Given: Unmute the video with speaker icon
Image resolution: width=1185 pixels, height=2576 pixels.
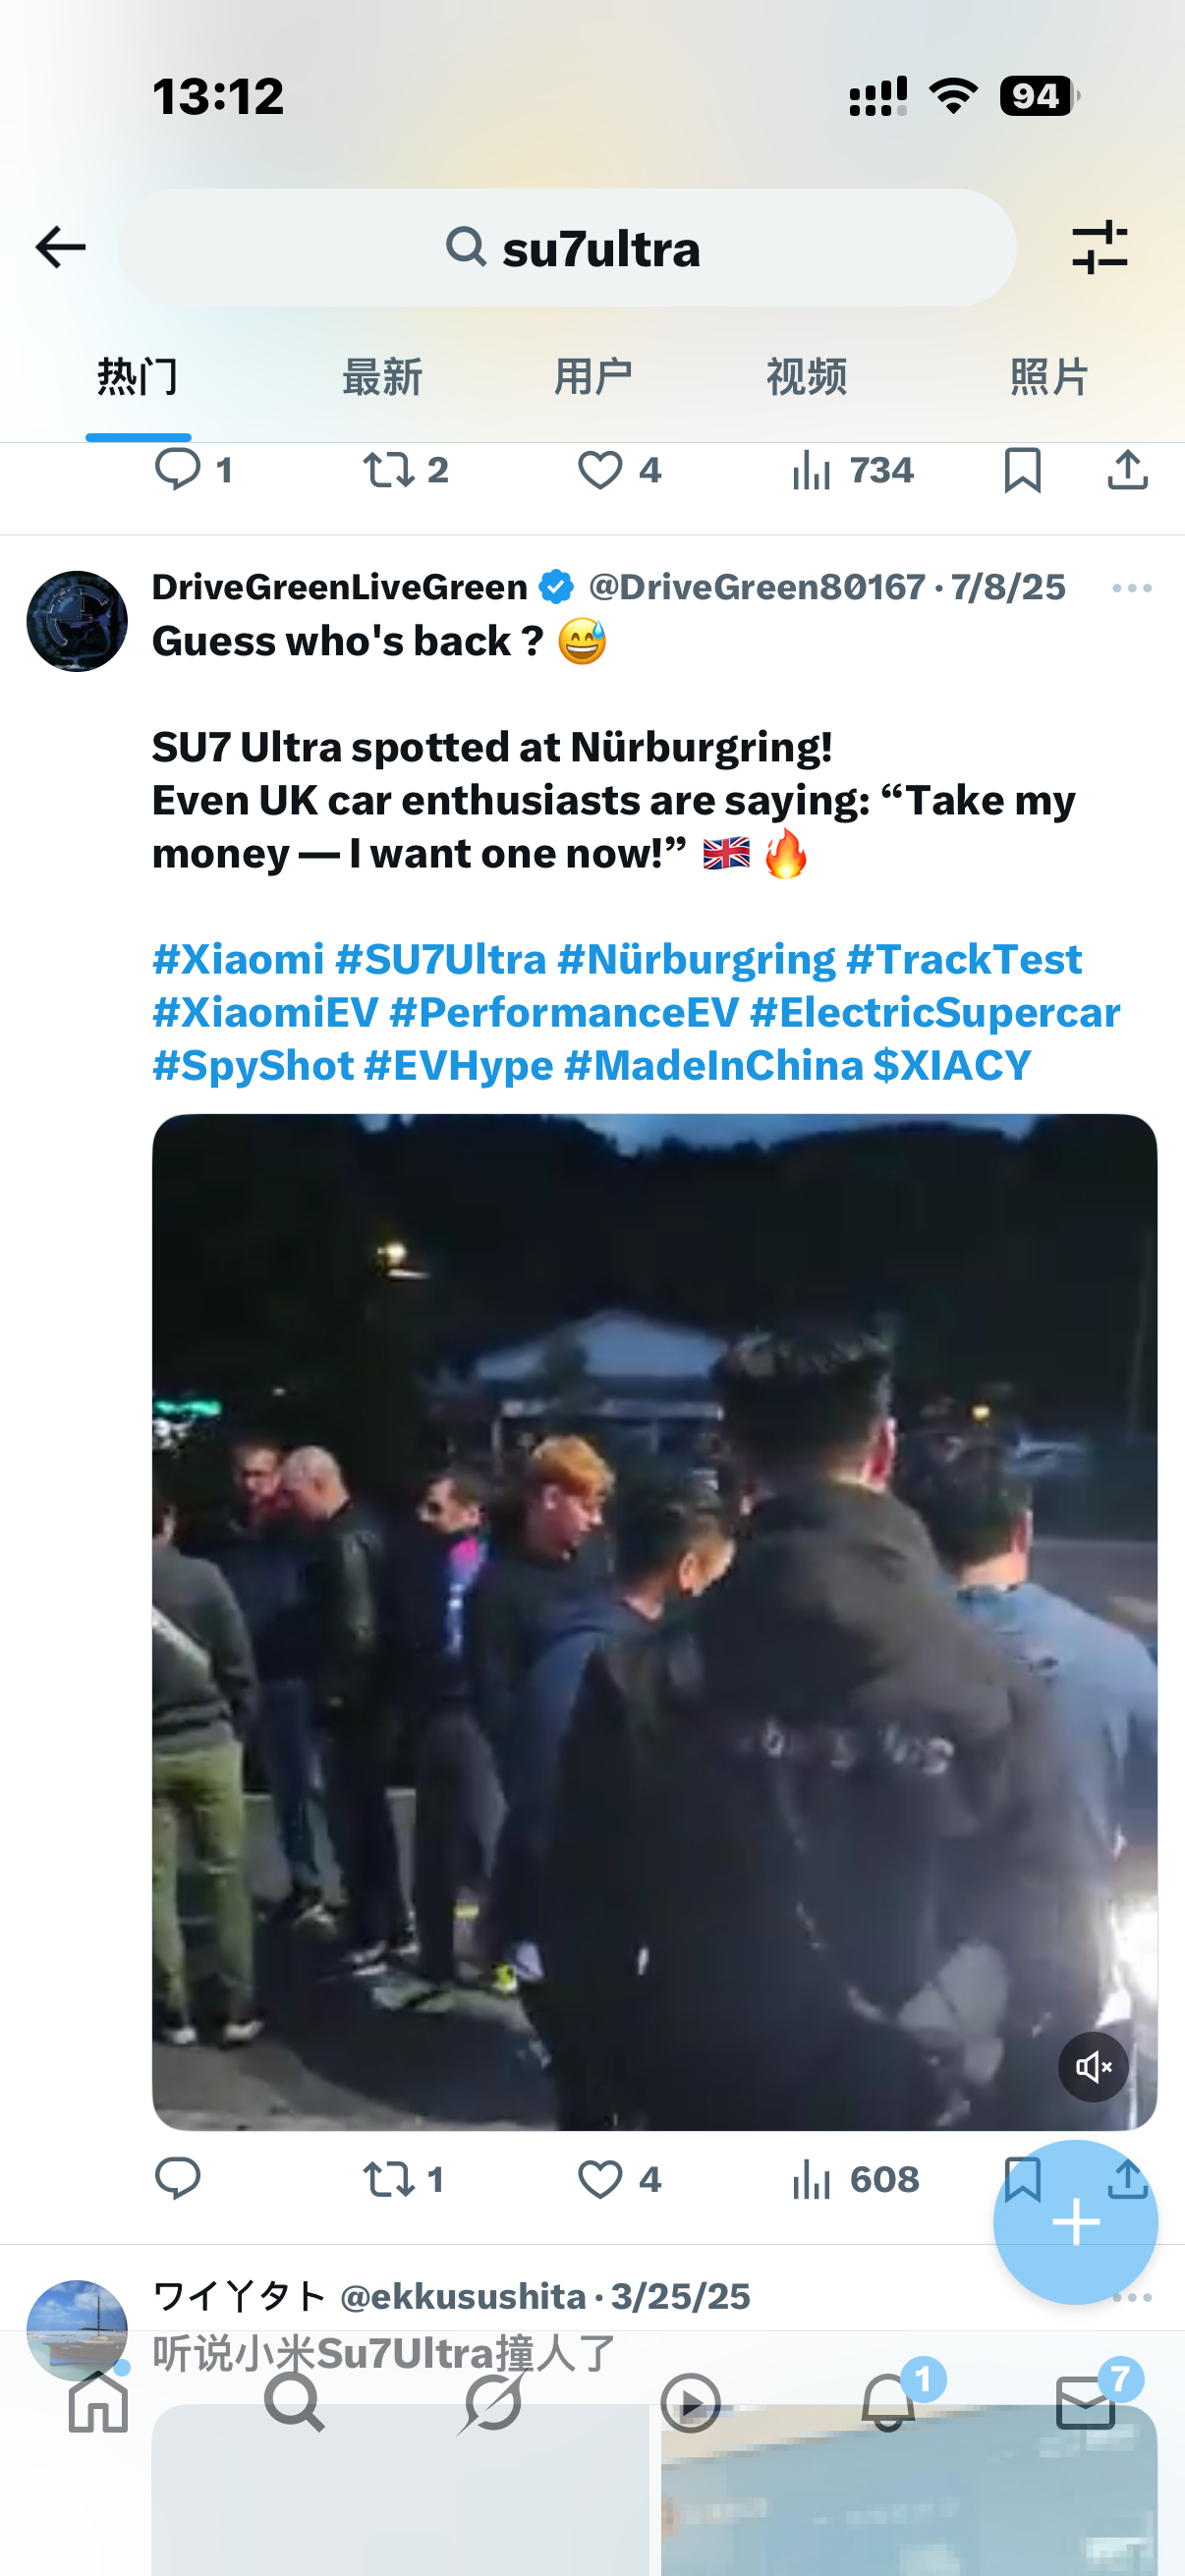Looking at the screenshot, I should 1093,2066.
